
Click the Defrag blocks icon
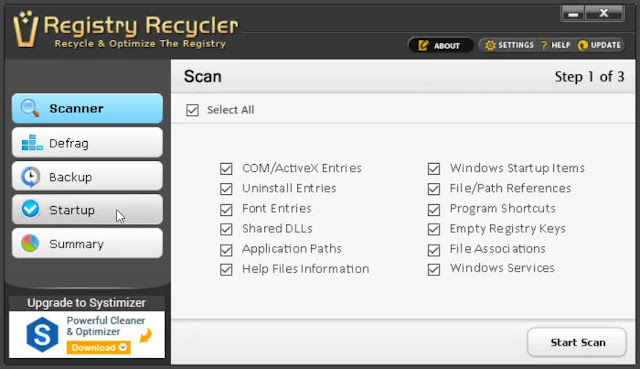[31, 143]
